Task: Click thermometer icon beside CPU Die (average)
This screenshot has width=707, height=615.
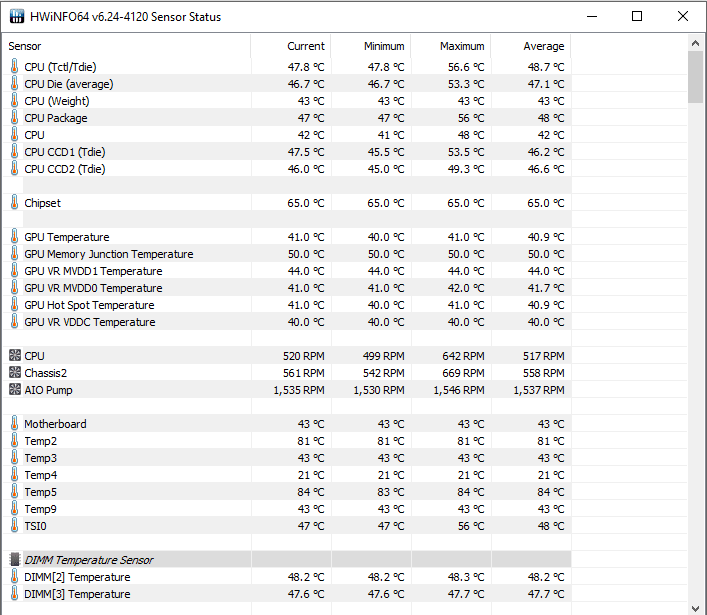Action: 14,84
